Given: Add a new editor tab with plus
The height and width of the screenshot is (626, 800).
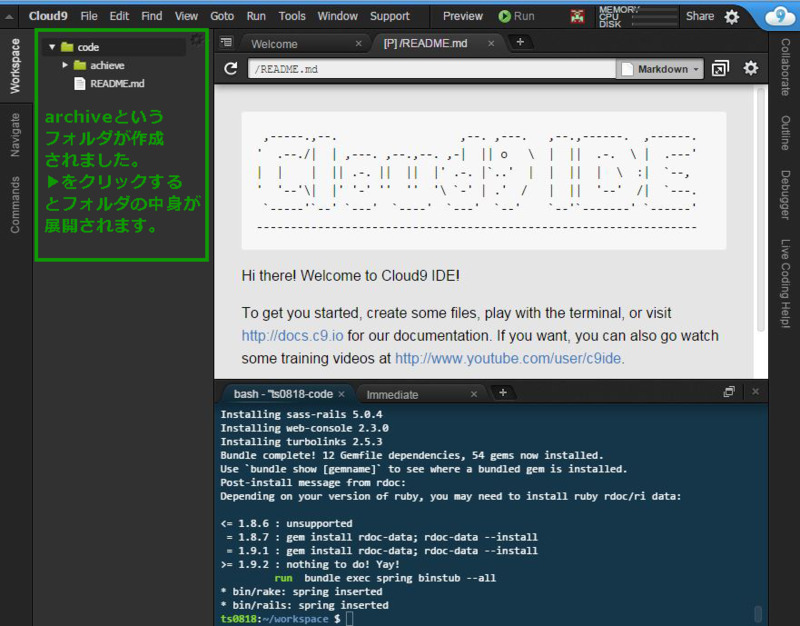Looking at the screenshot, I should 520,42.
